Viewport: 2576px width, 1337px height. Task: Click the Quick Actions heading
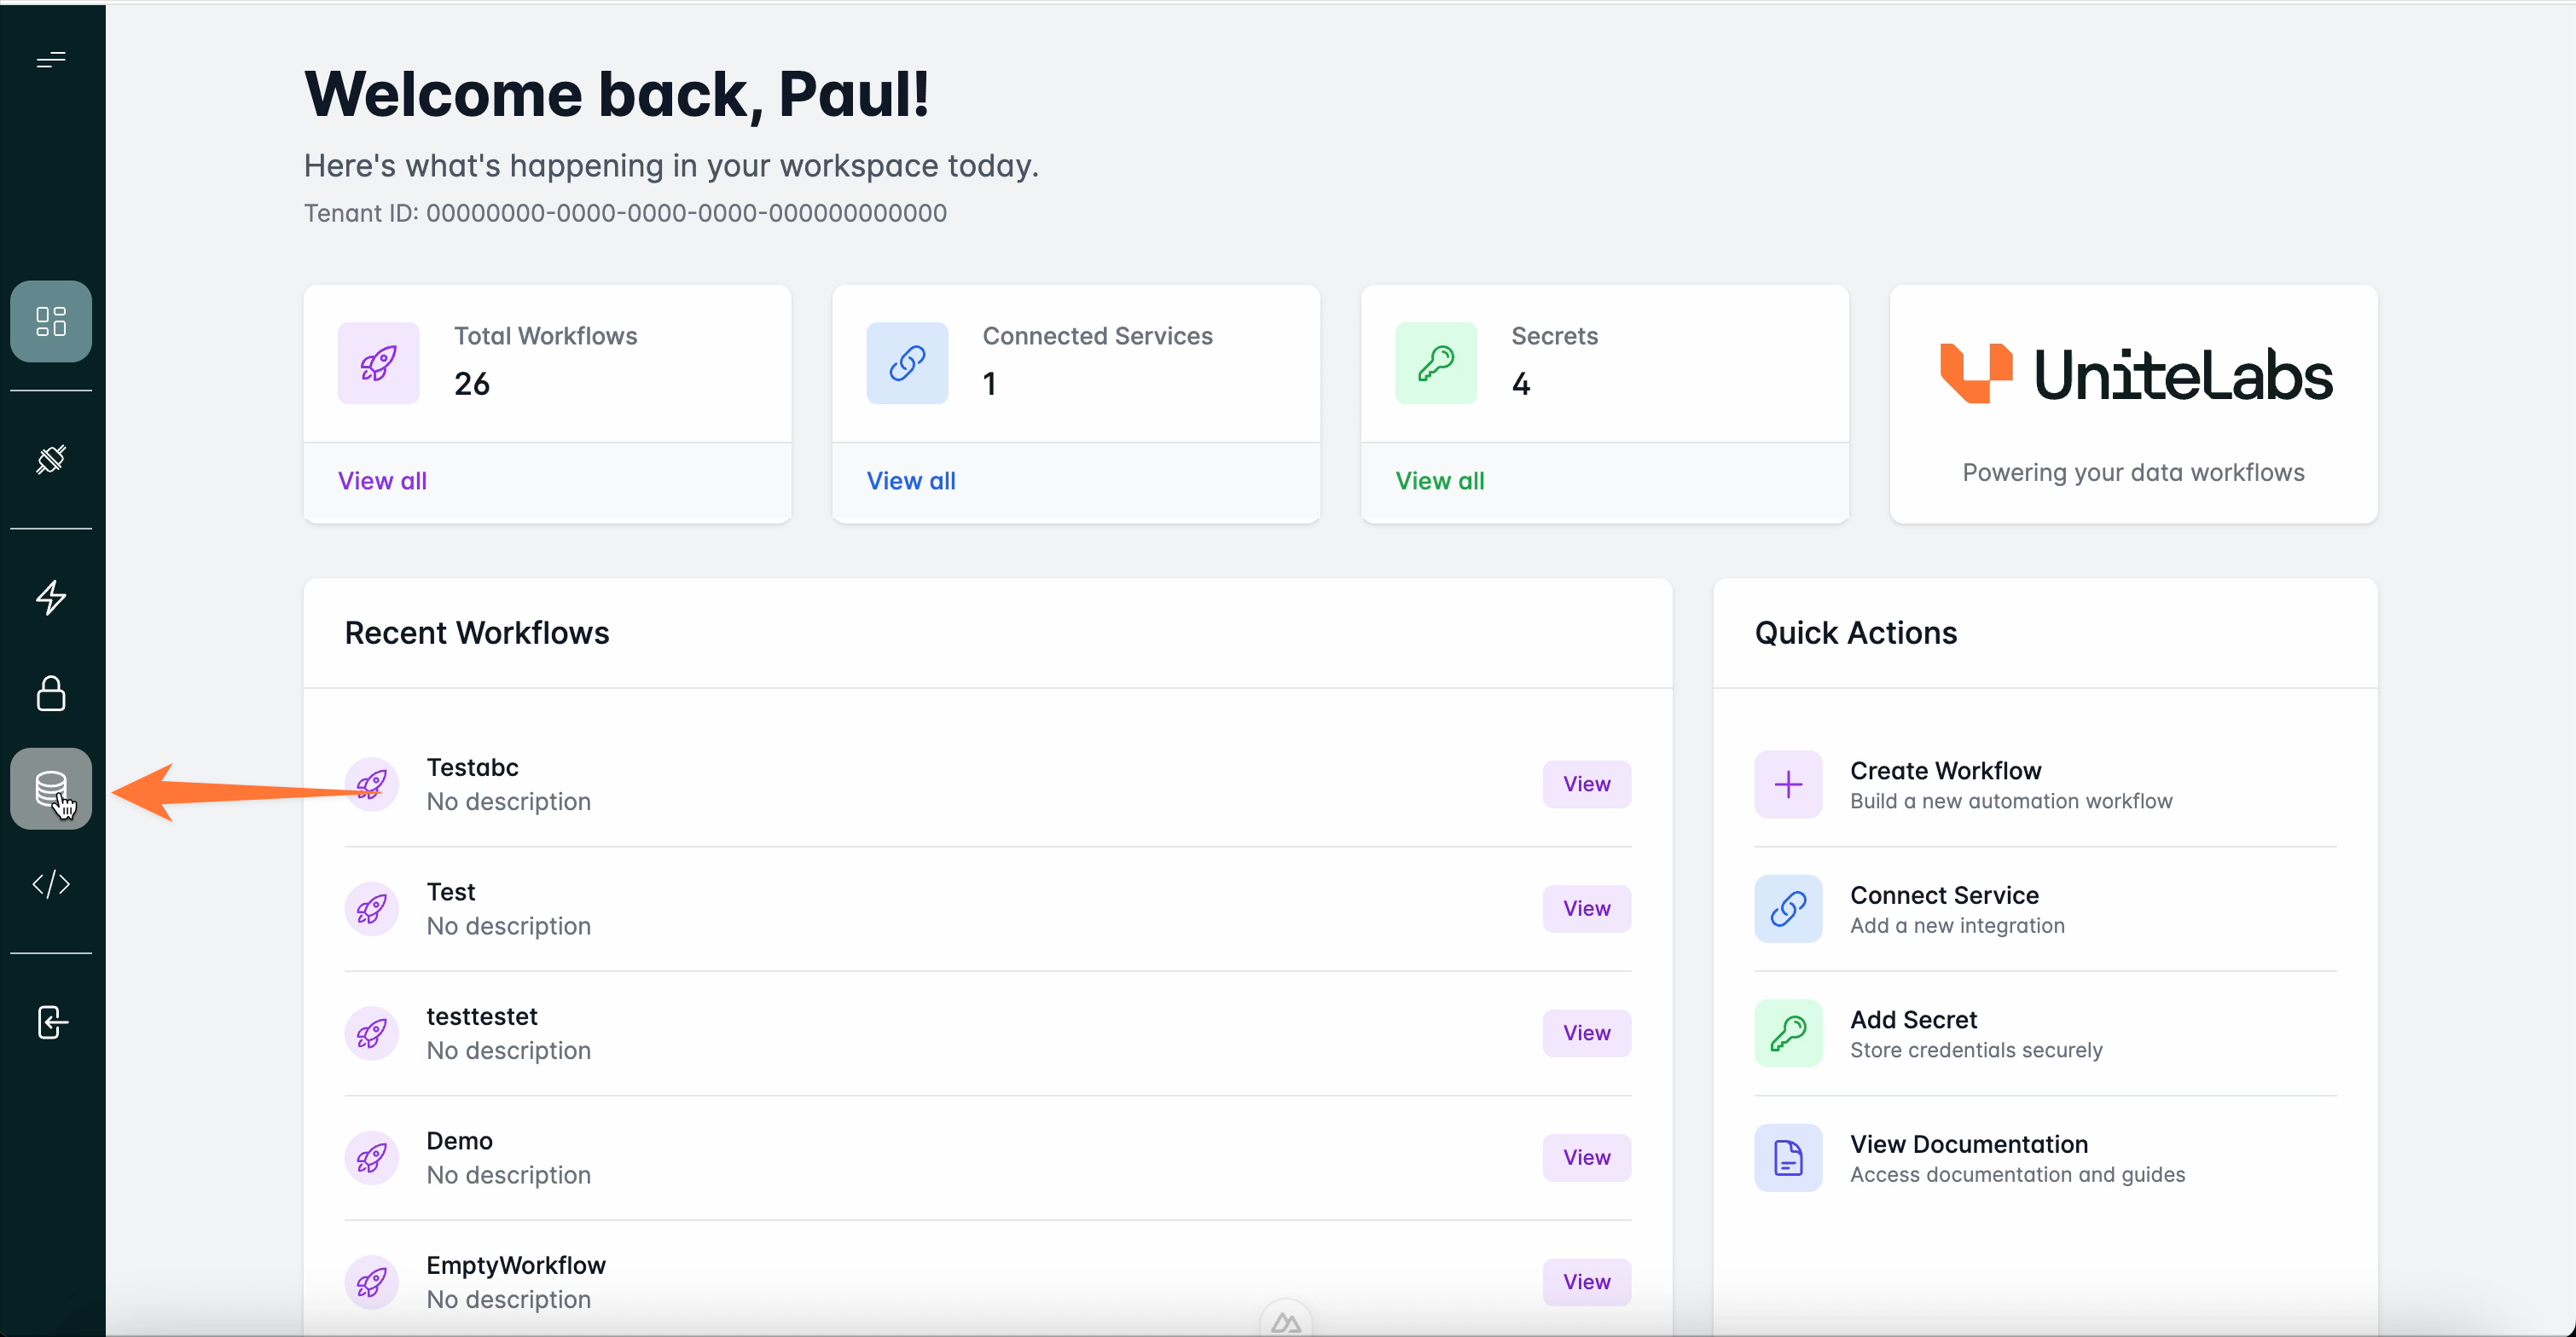1856,633
